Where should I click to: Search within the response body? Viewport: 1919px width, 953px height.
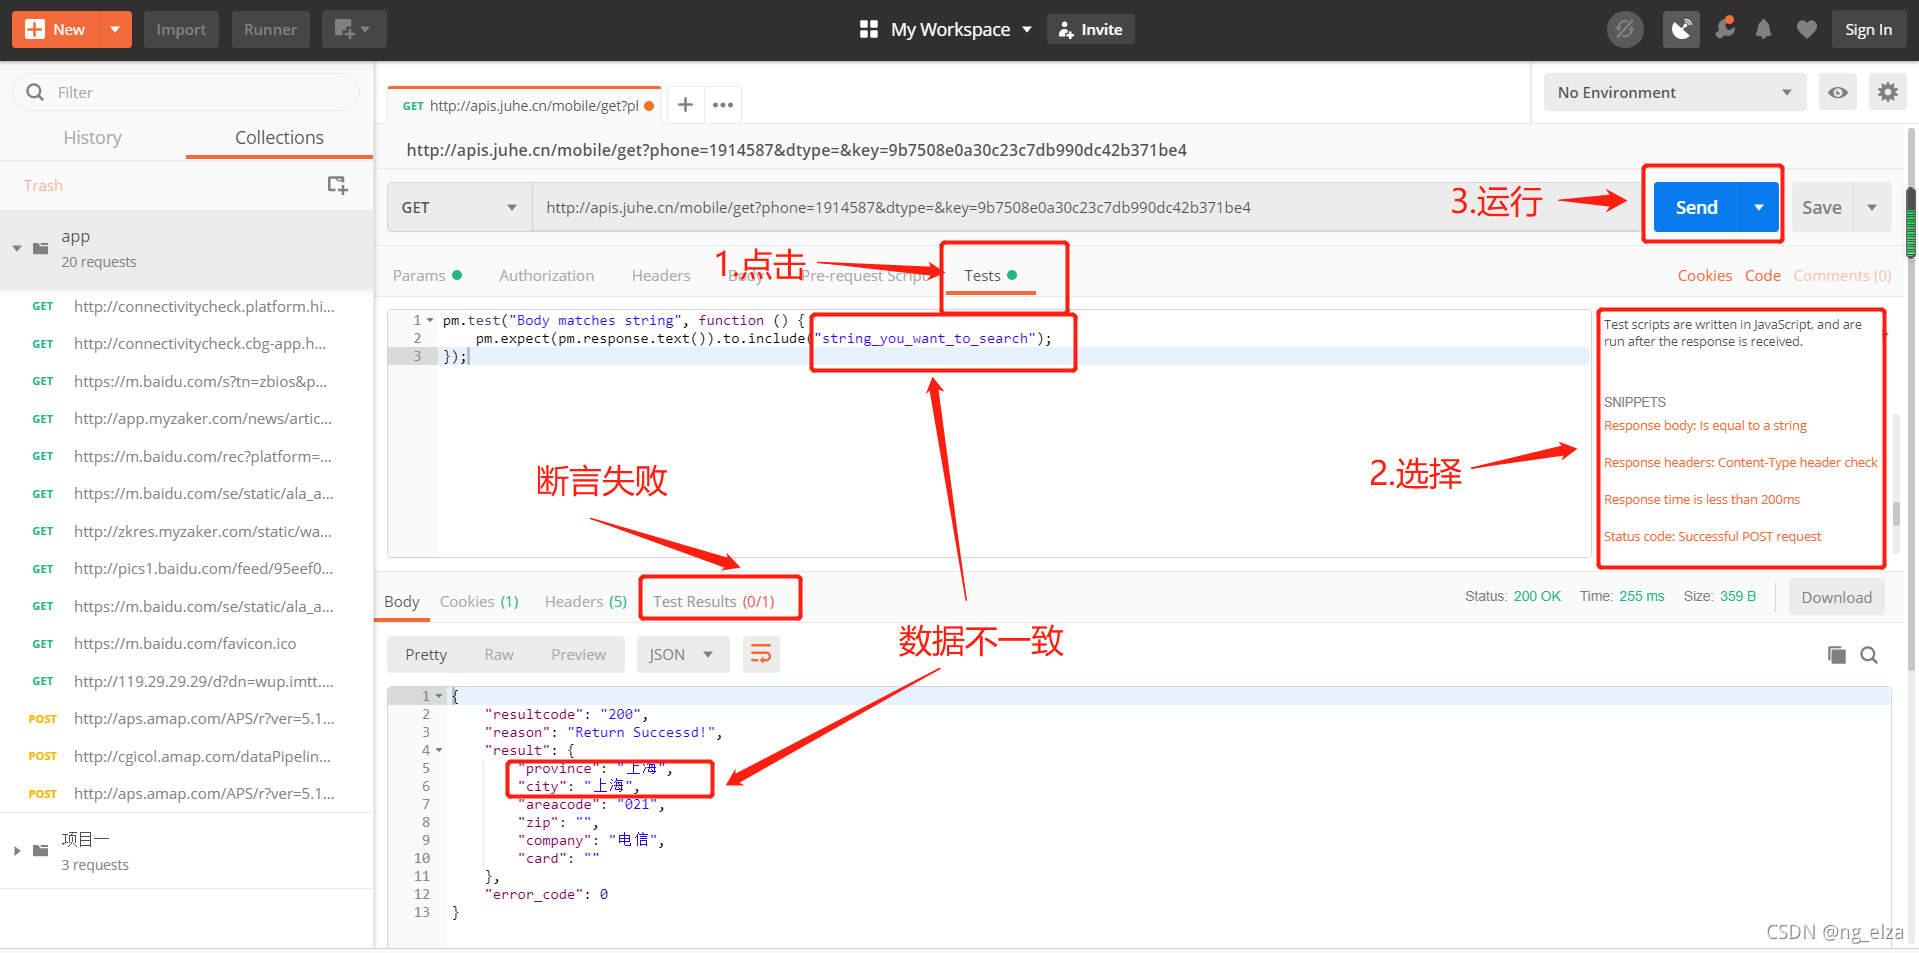click(x=1869, y=655)
